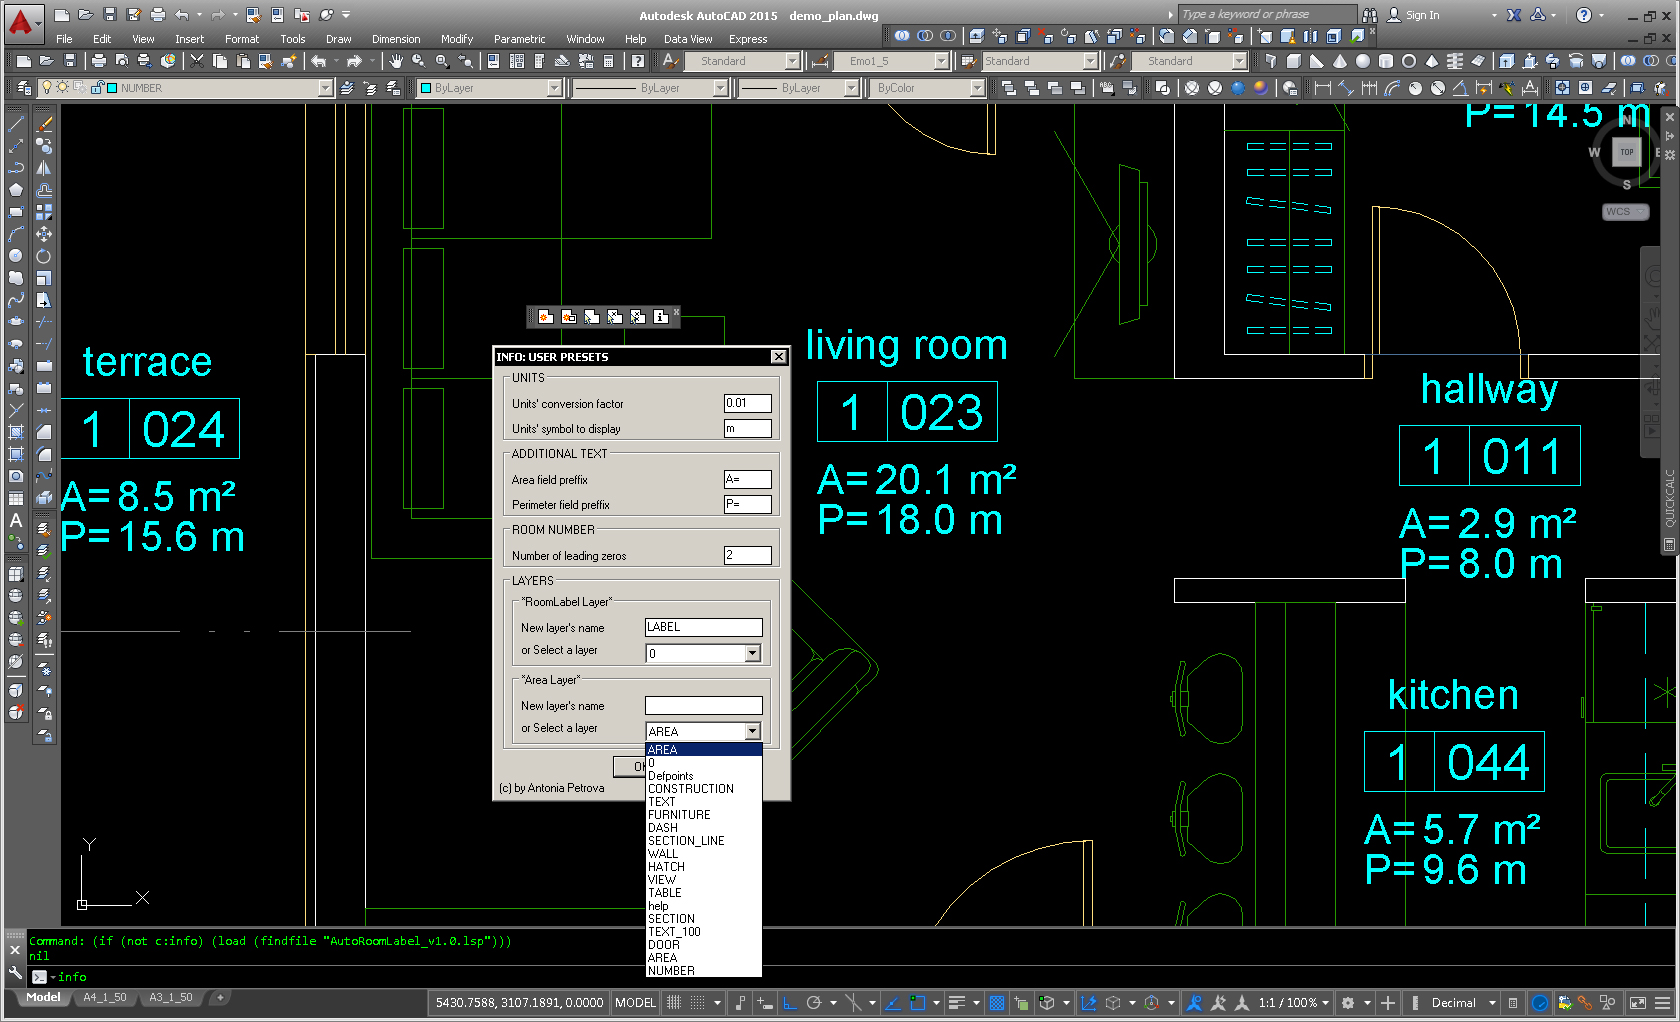Click the Units' conversion factor field
The height and width of the screenshot is (1022, 1680).
click(x=747, y=403)
